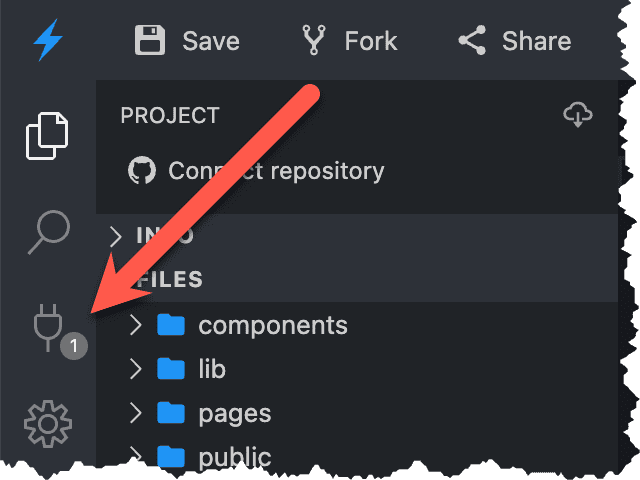The height and width of the screenshot is (480, 640).
Task: Select the lib folder
Action: (x=211, y=369)
